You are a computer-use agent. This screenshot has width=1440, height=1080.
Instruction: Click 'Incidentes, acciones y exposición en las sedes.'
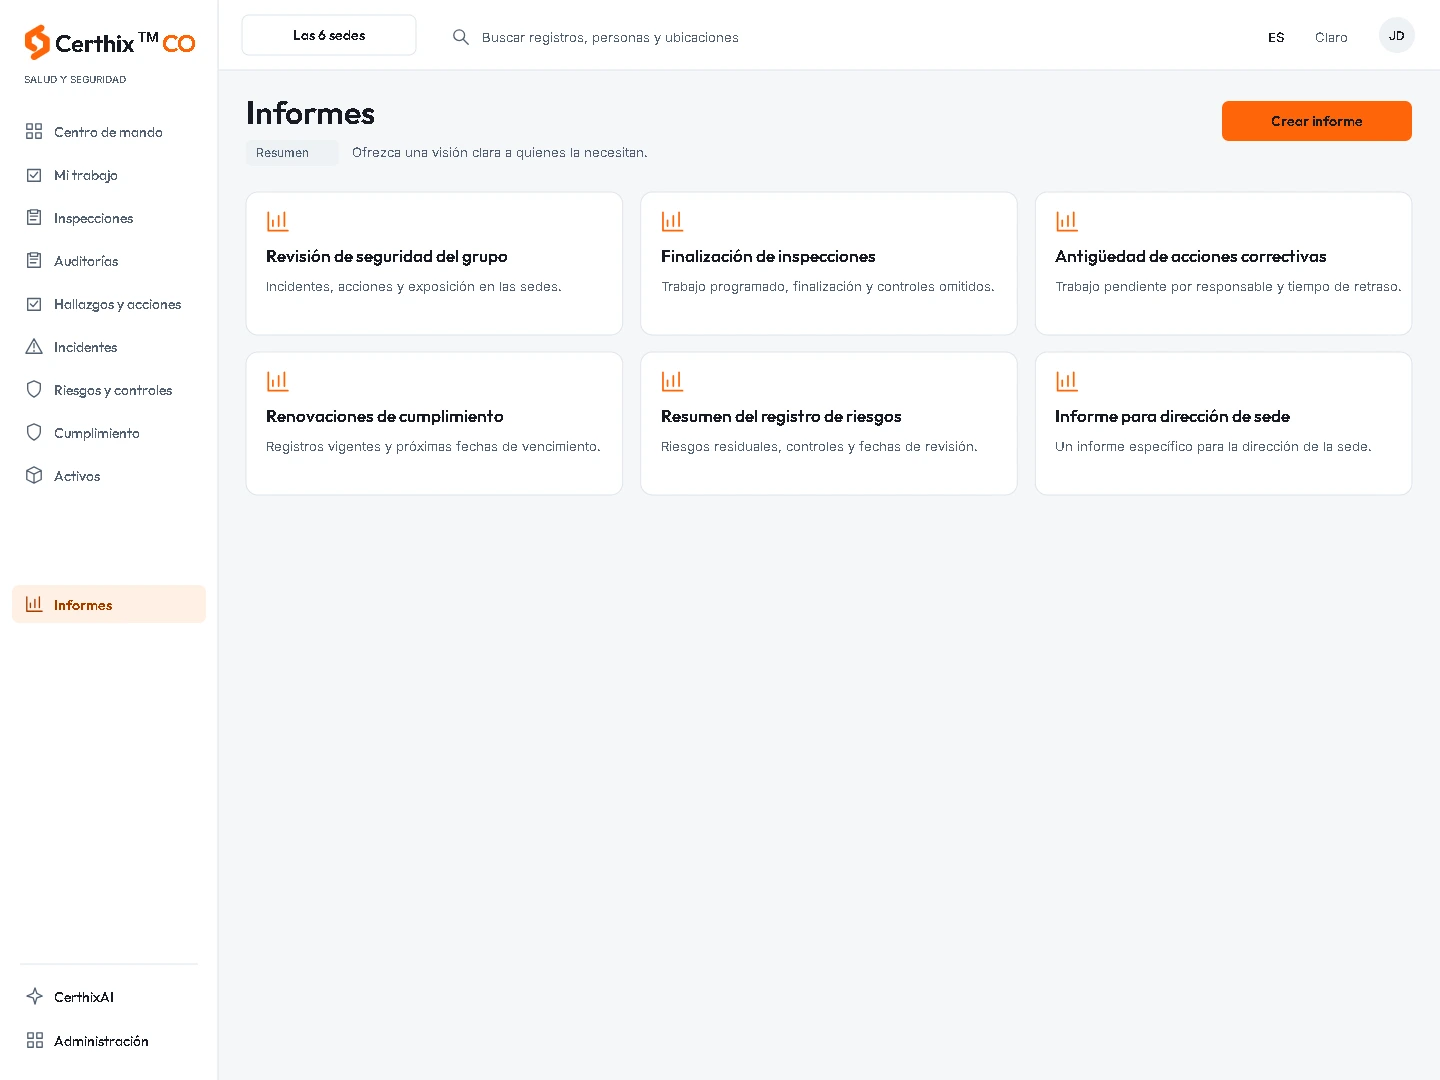(414, 287)
